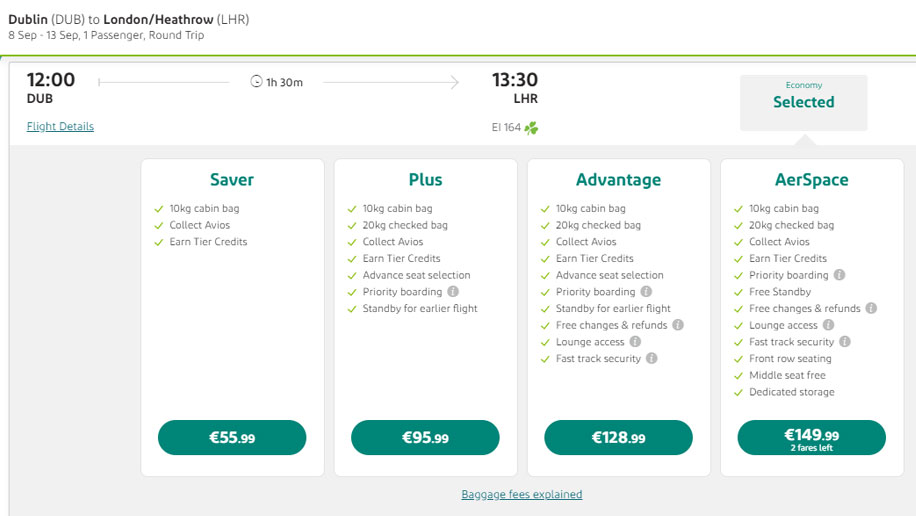This screenshot has height=516, width=916.
Task: Open Priority boarding info icon in Plus fare
Action: (x=453, y=291)
